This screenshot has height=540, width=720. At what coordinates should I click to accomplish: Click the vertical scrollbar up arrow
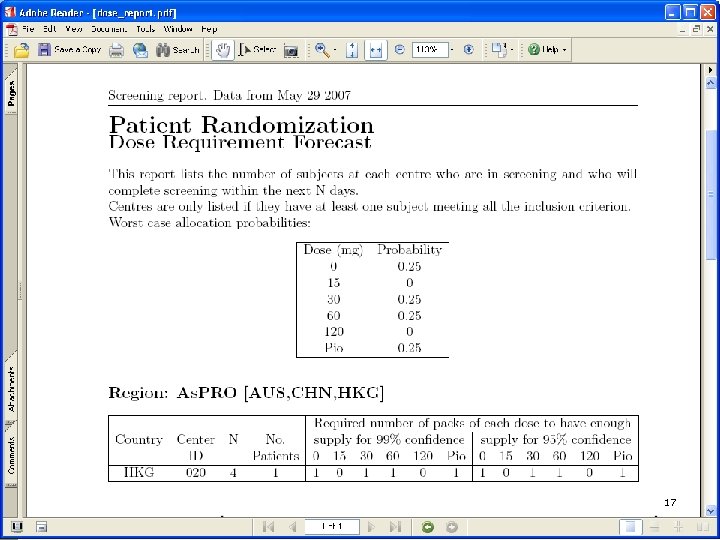[x=710, y=83]
